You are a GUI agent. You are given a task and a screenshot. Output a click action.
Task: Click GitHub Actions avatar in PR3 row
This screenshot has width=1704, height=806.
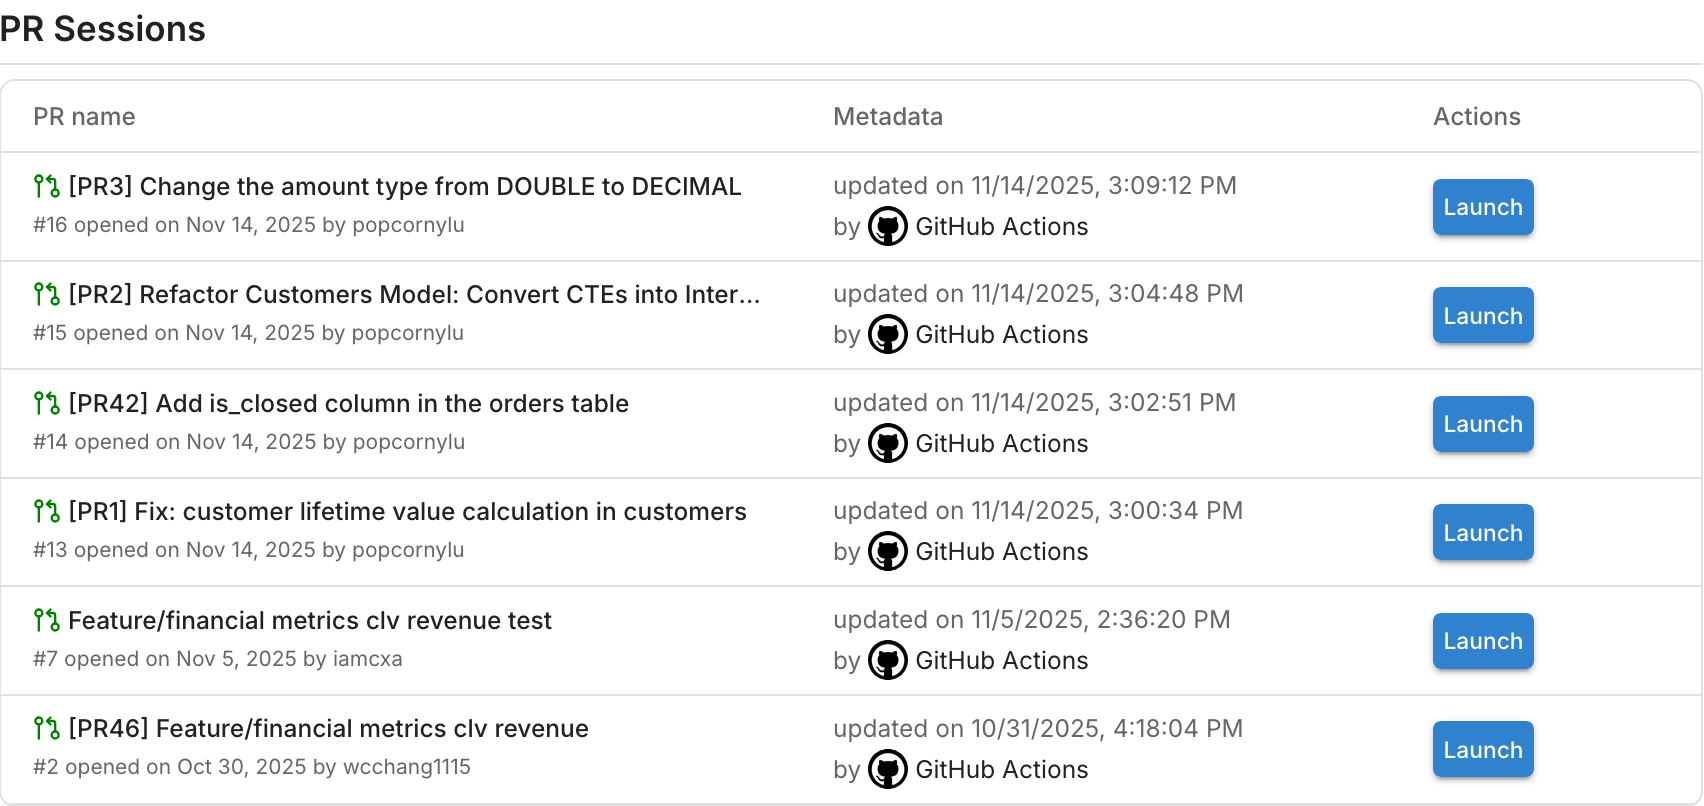pos(887,226)
